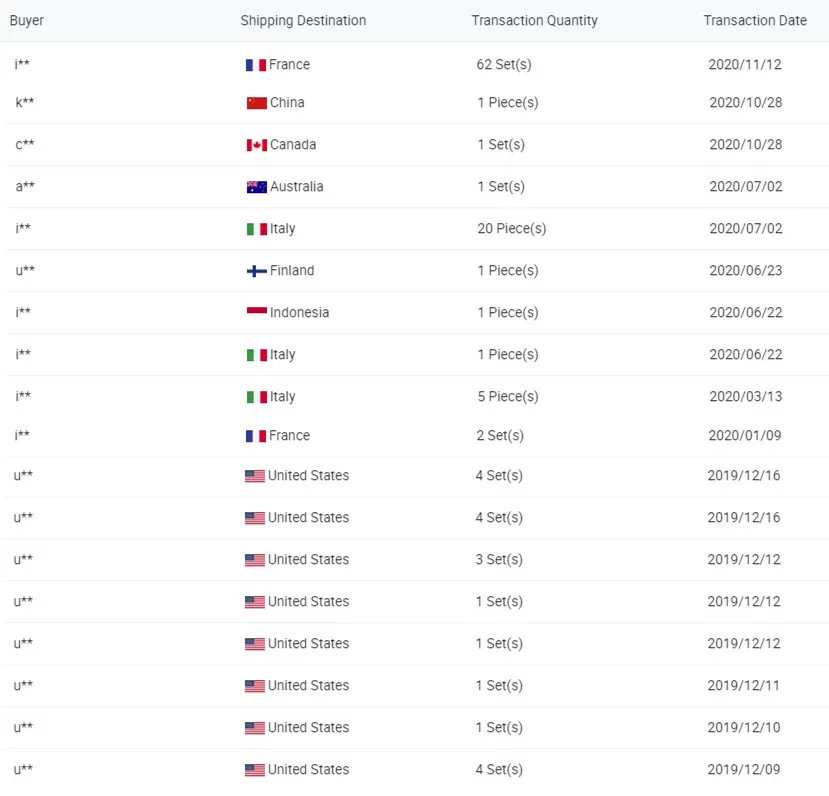The width and height of the screenshot is (829, 796).
Task: Click the Finland flag icon
Action: pyautogui.click(x=256, y=271)
